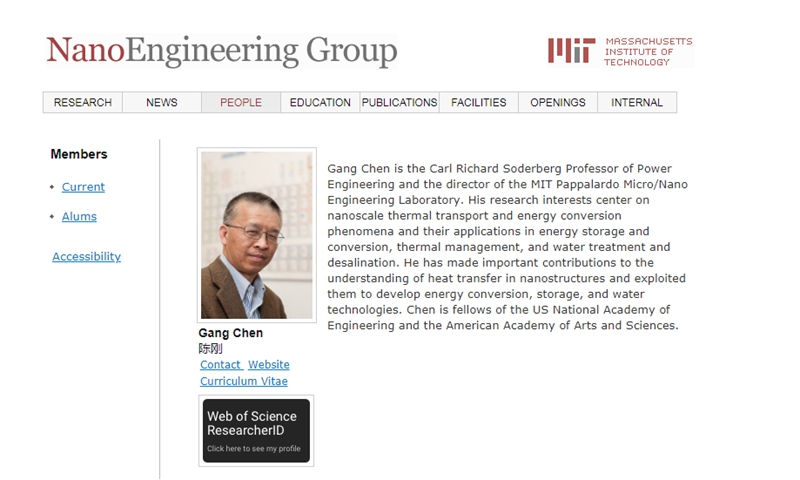The width and height of the screenshot is (800, 480).
Task: Open the NanoEngineering Group home logo
Action: tap(221, 51)
